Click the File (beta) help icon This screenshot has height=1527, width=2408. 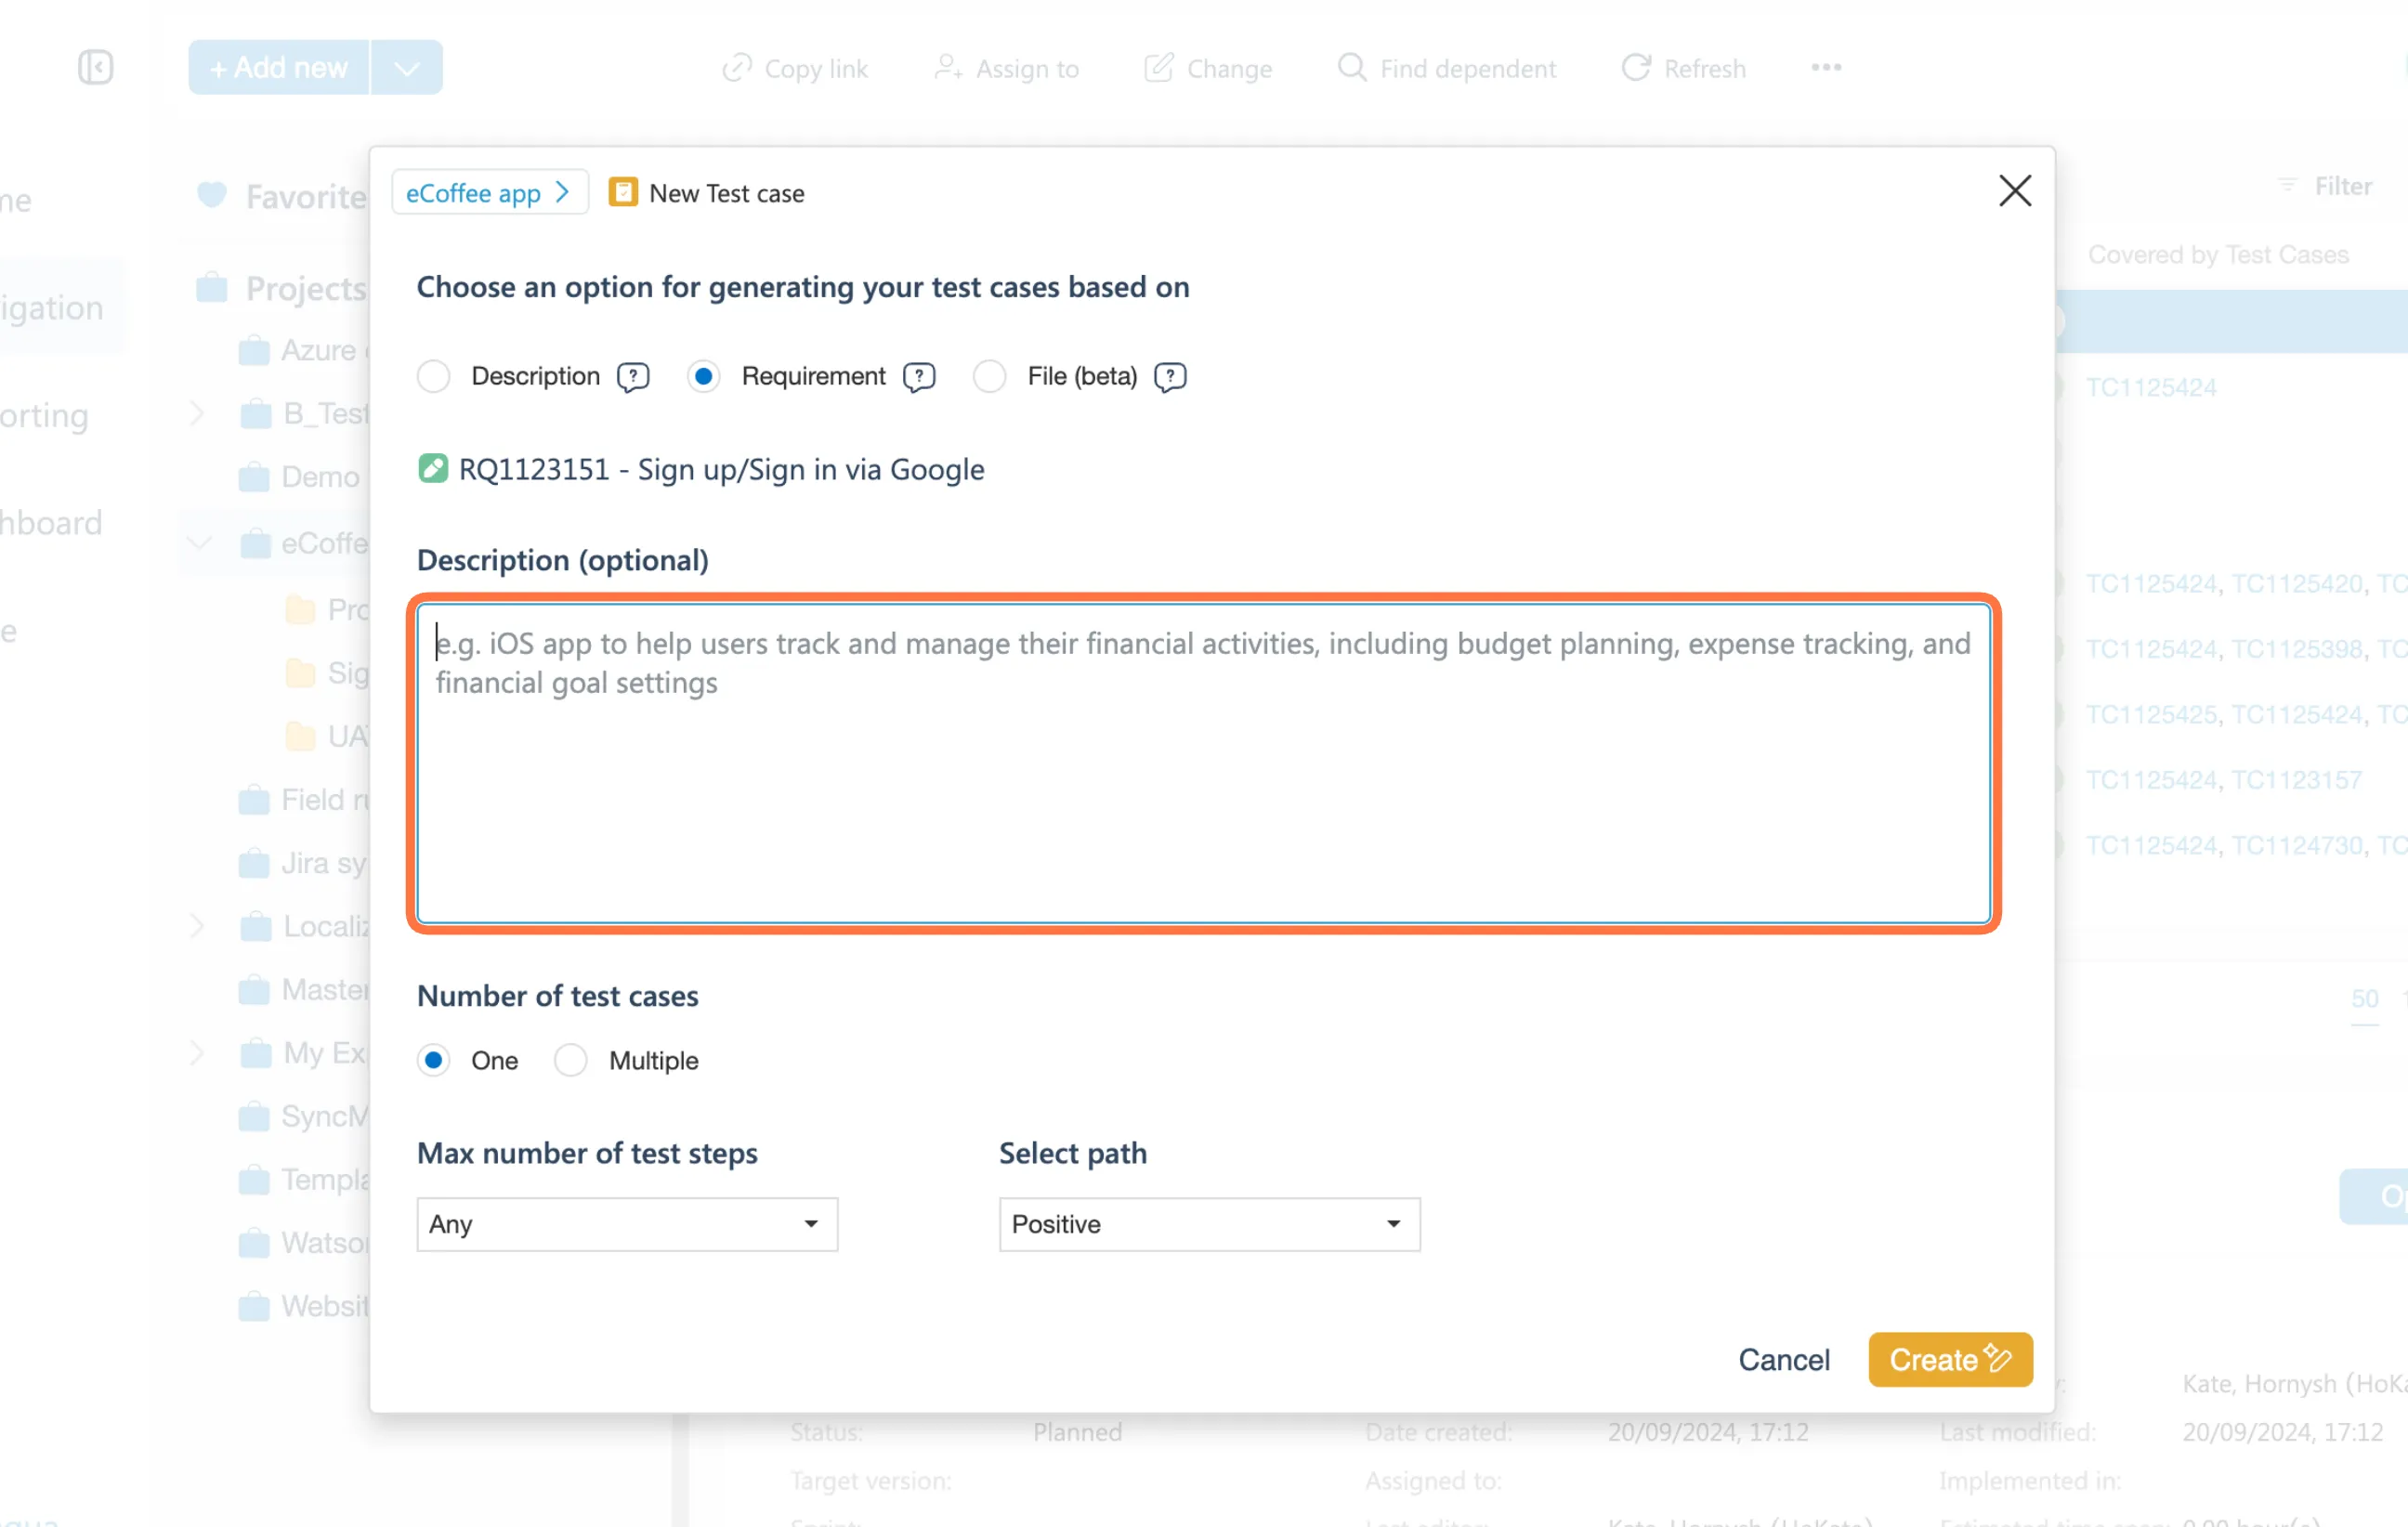pyautogui.click(x=1169, y=377)
